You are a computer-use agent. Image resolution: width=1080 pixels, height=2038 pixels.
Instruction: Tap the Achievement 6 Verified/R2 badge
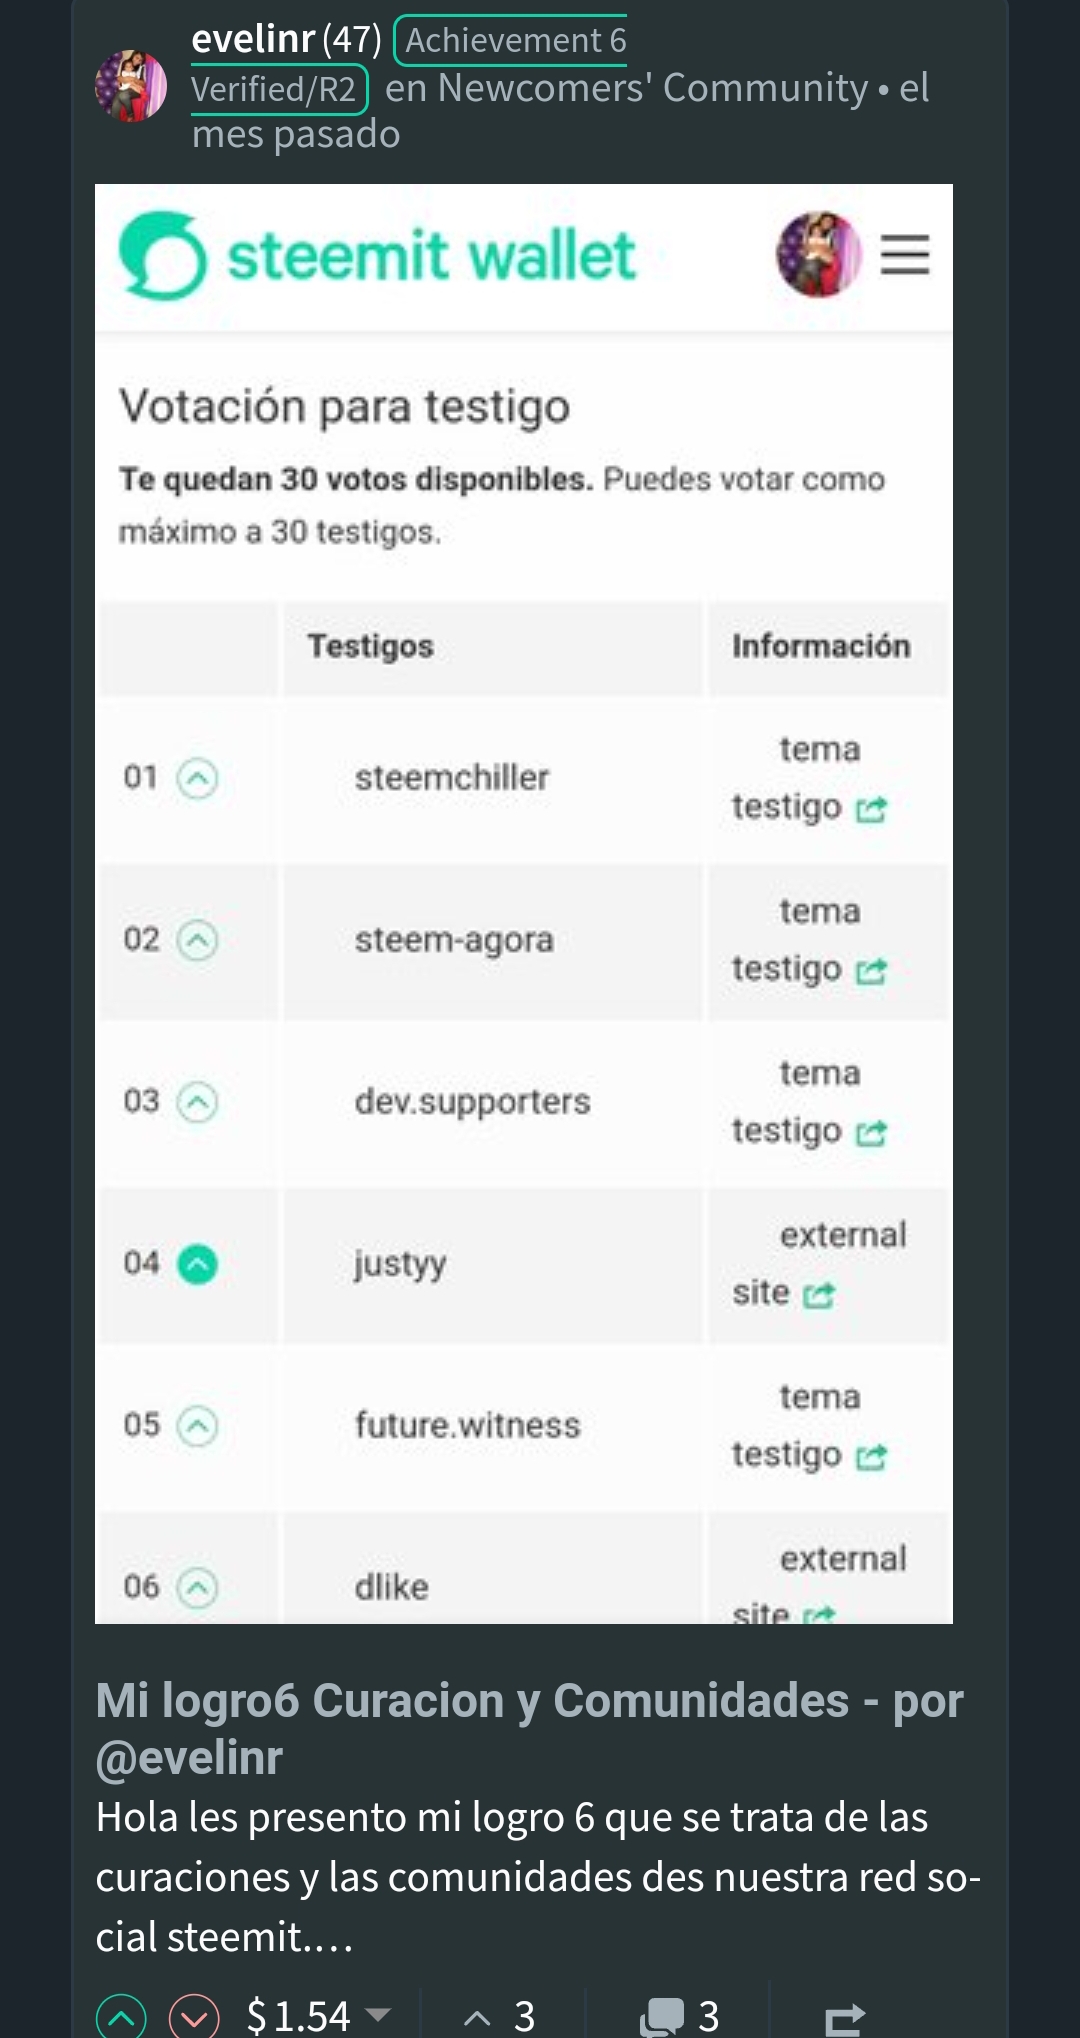410,64
